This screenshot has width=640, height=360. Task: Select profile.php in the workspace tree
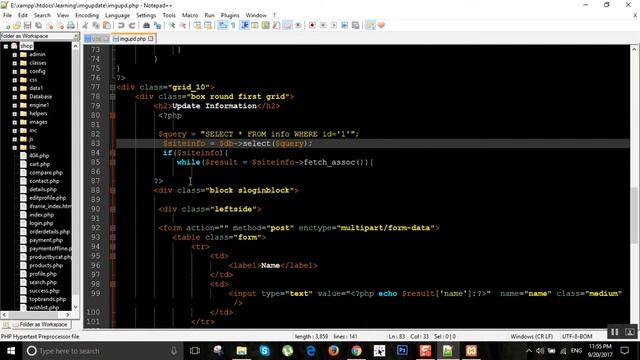(x=42, y=274)
